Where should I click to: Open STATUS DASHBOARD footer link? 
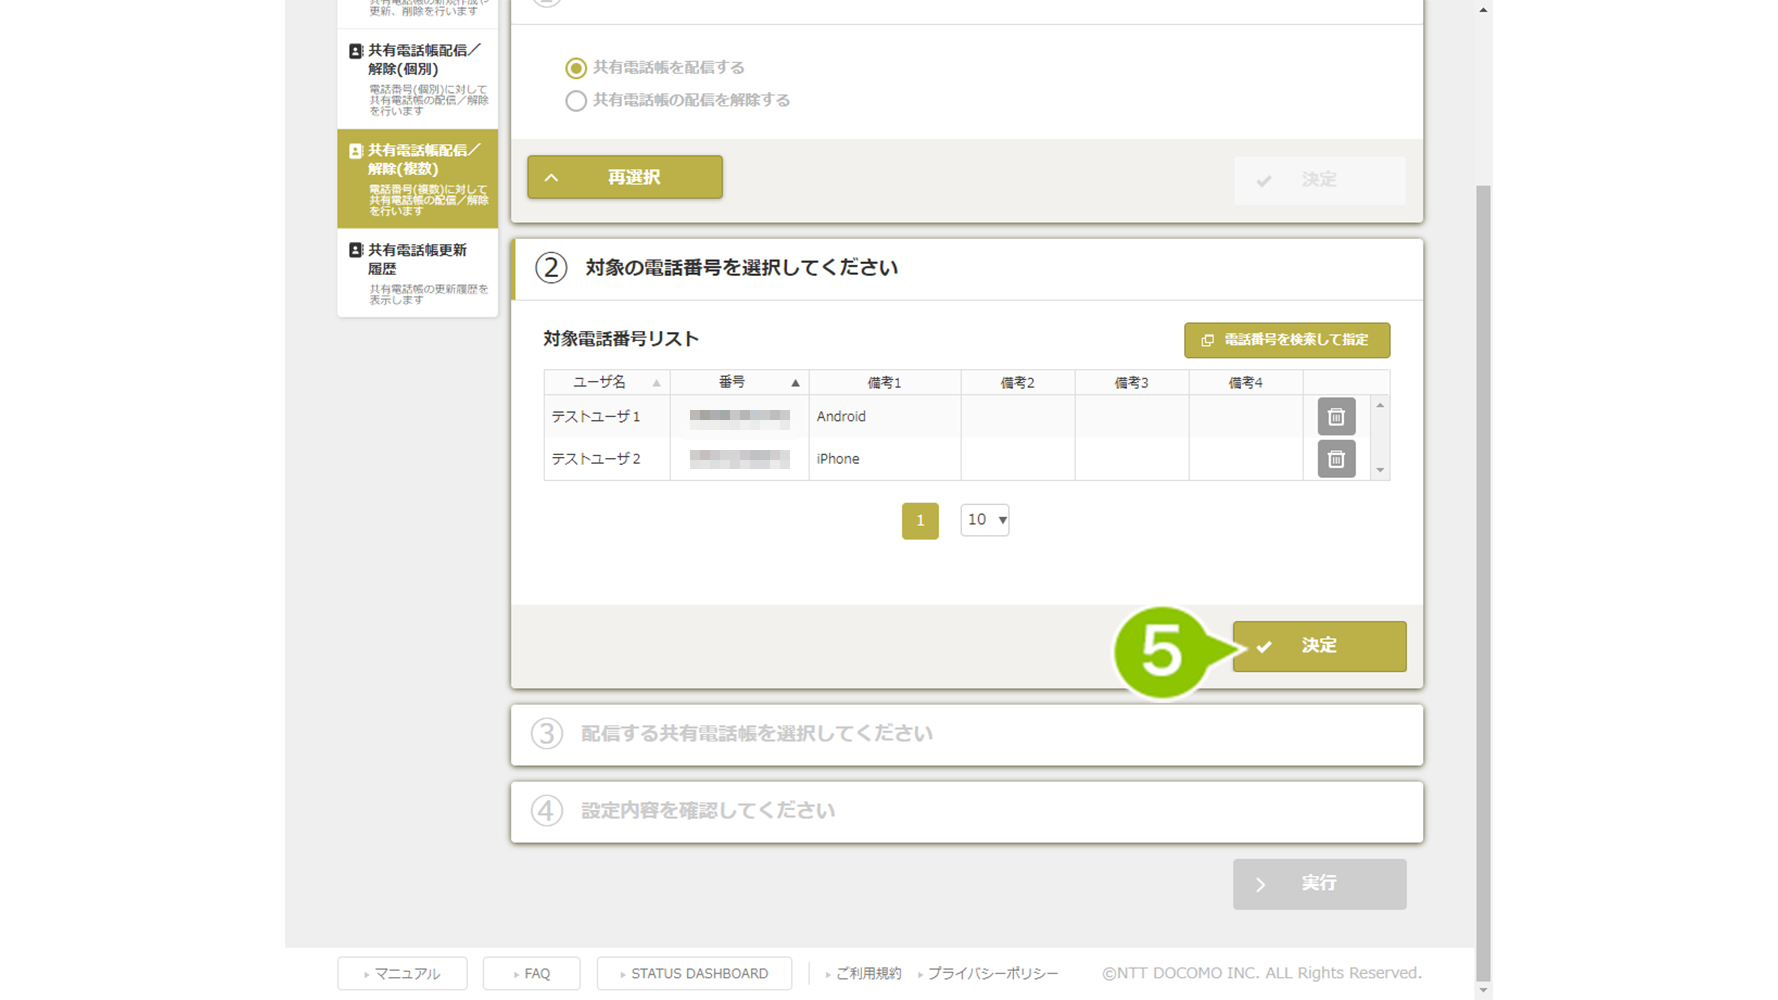coord(694,974)
